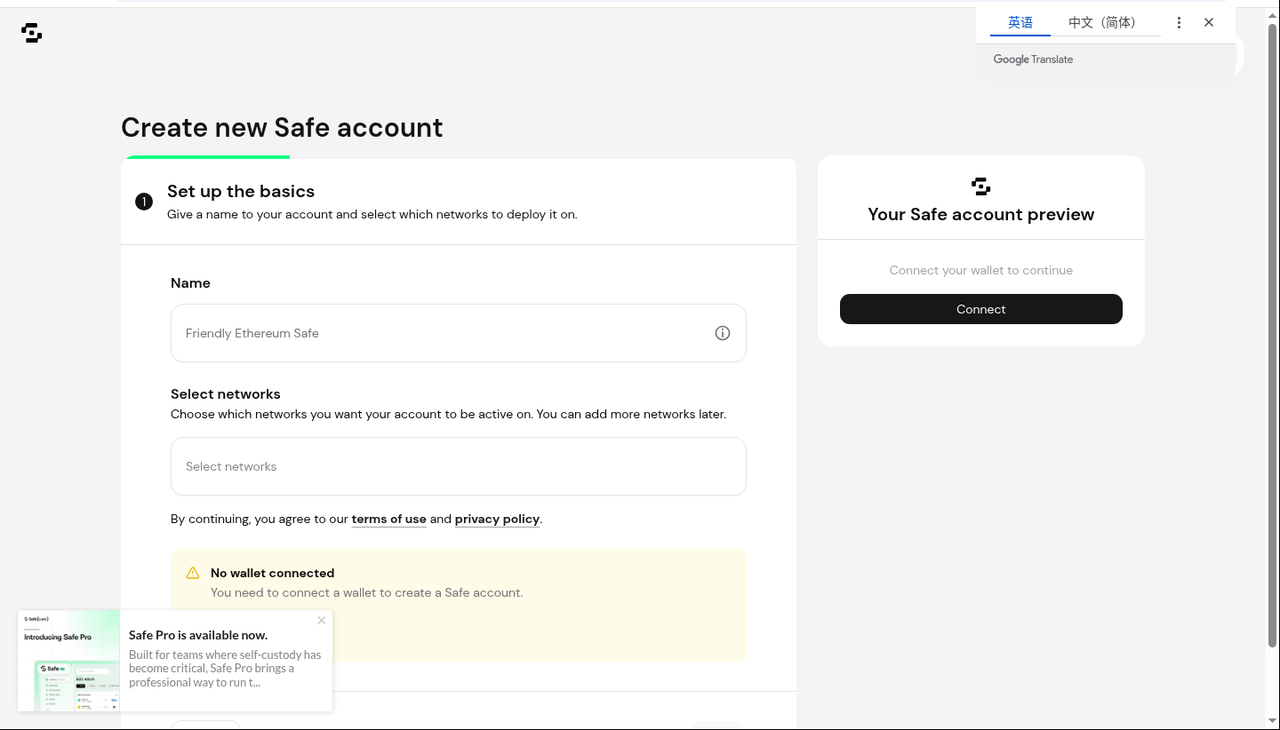Close the Google Translate popup

click(1209, 22)
